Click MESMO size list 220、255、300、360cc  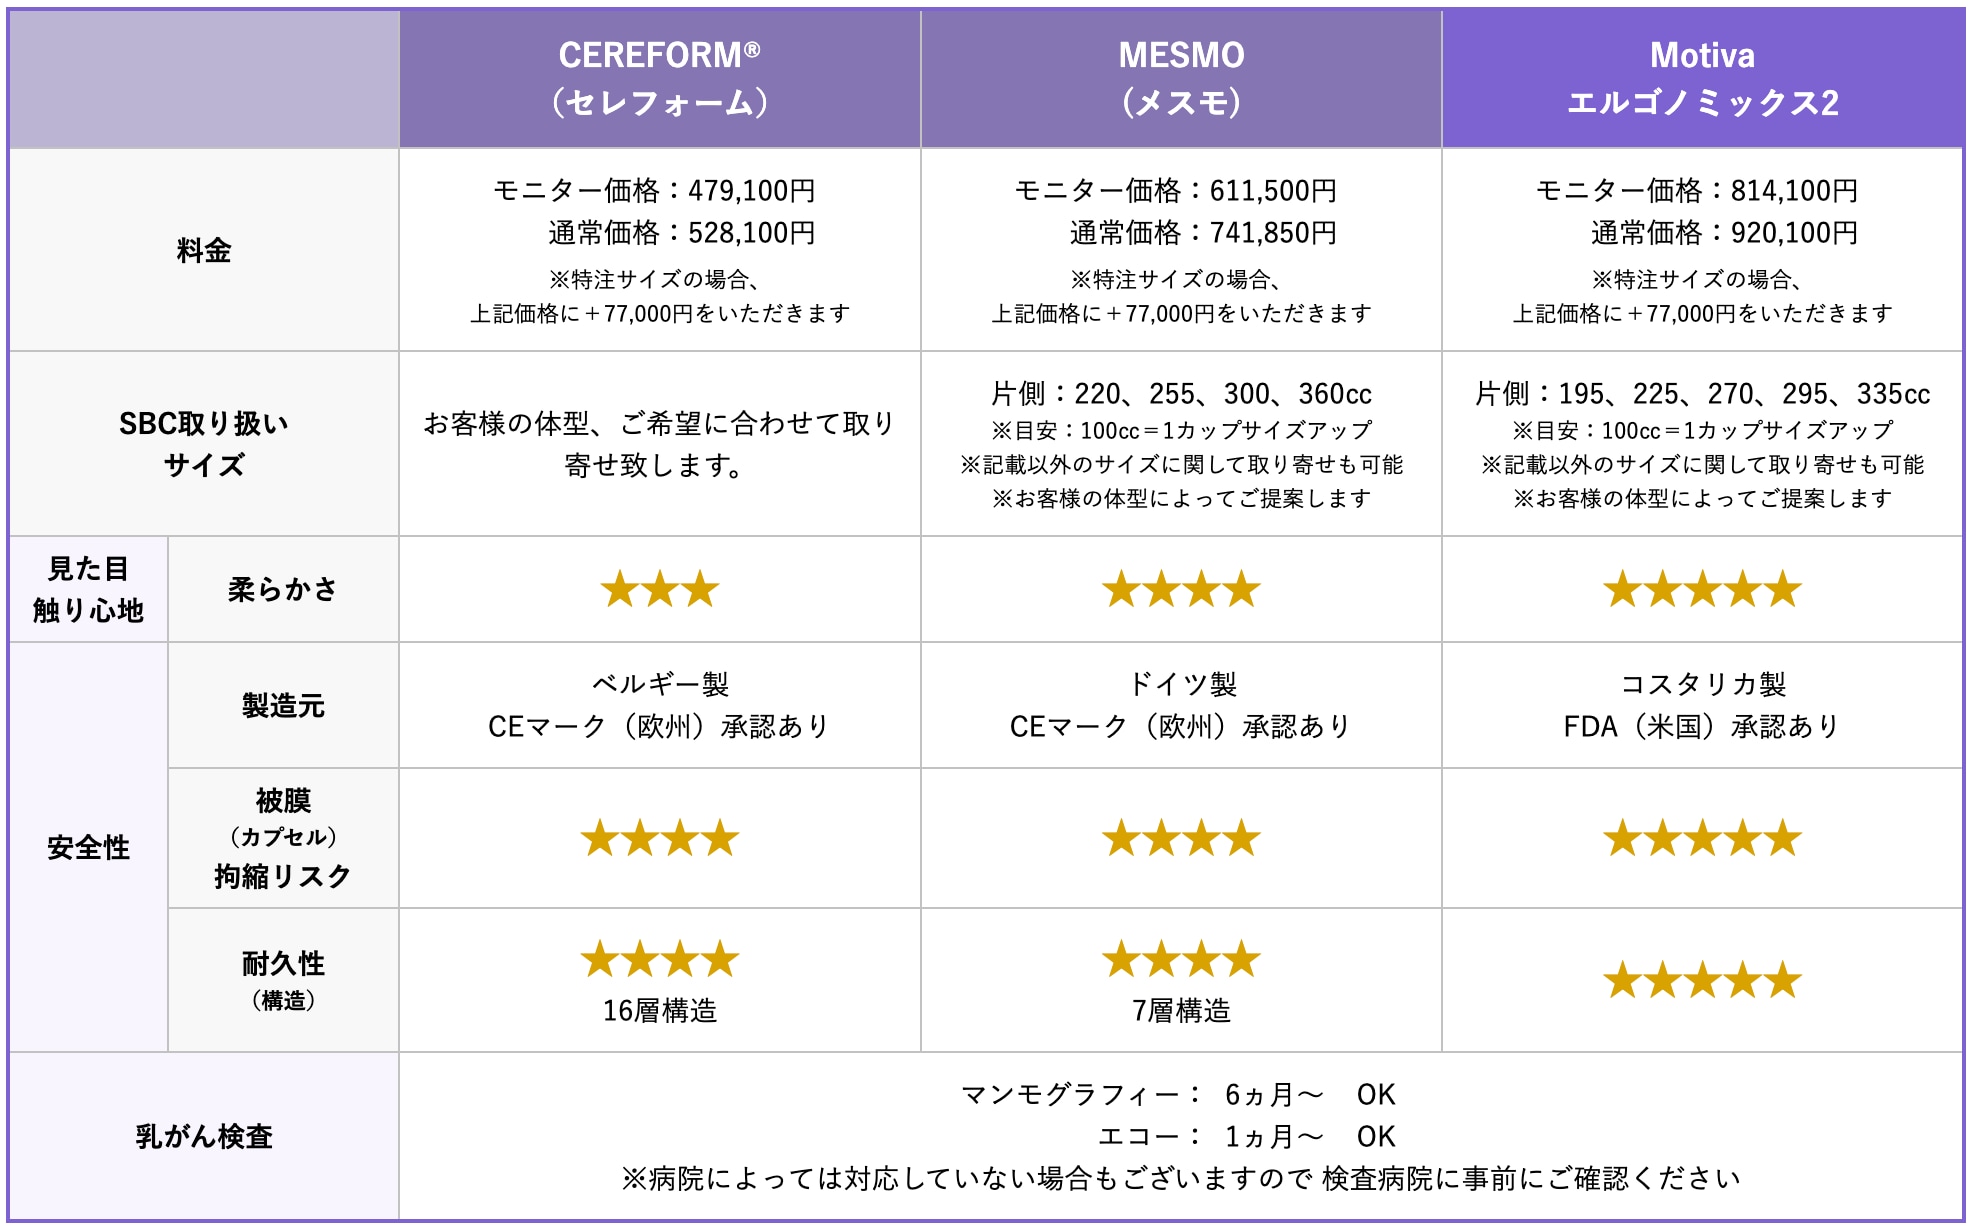click(1181, 394)
